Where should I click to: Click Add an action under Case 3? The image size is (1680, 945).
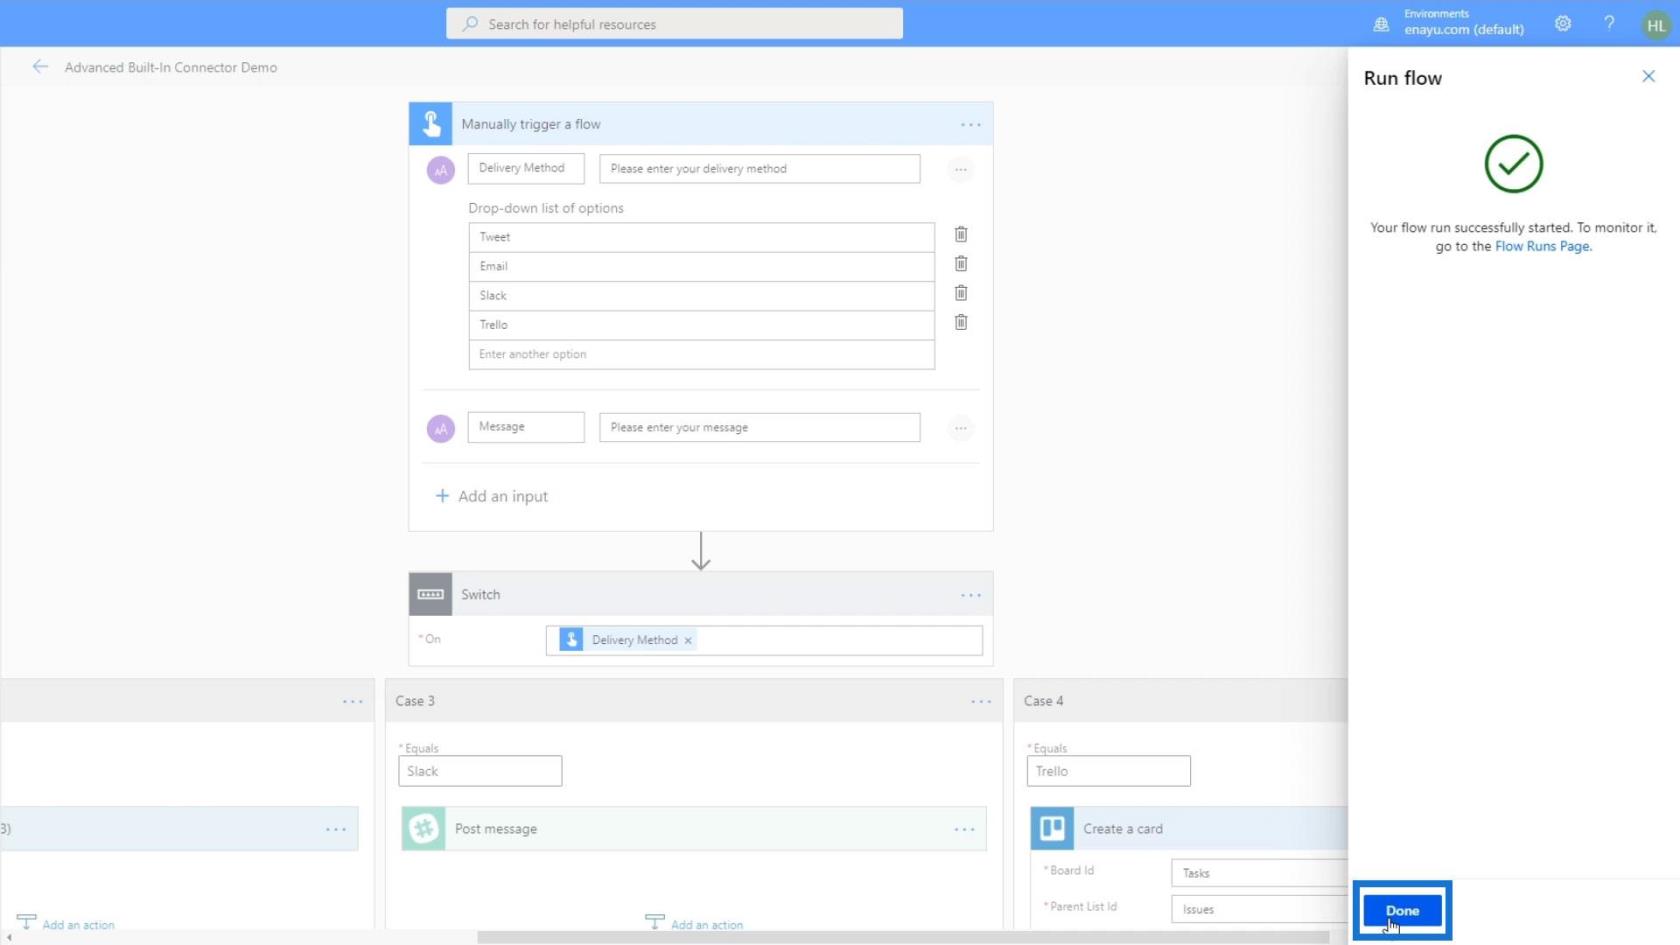click(696, 924)
